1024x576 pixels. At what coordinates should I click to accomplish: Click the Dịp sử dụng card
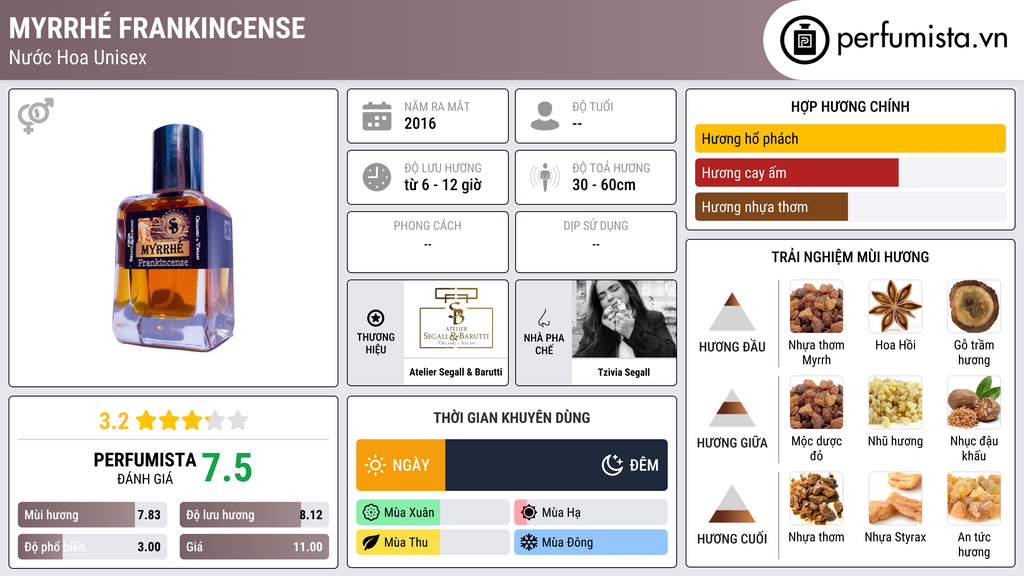[x=596, y=242]
